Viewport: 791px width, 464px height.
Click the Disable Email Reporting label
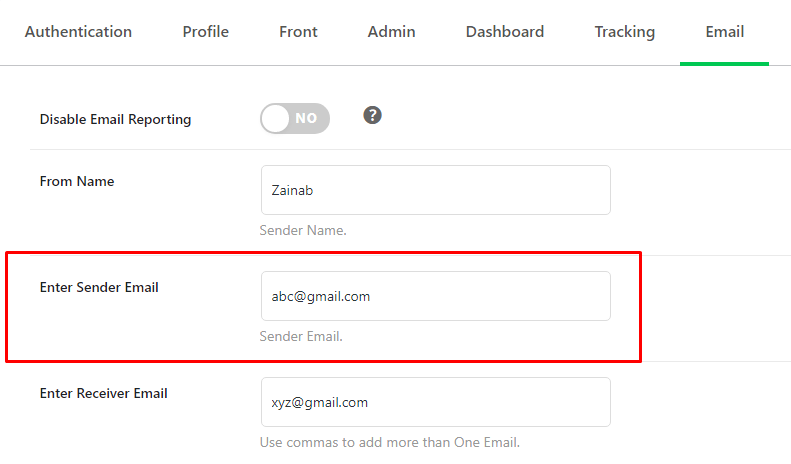[x=116, y=120]
